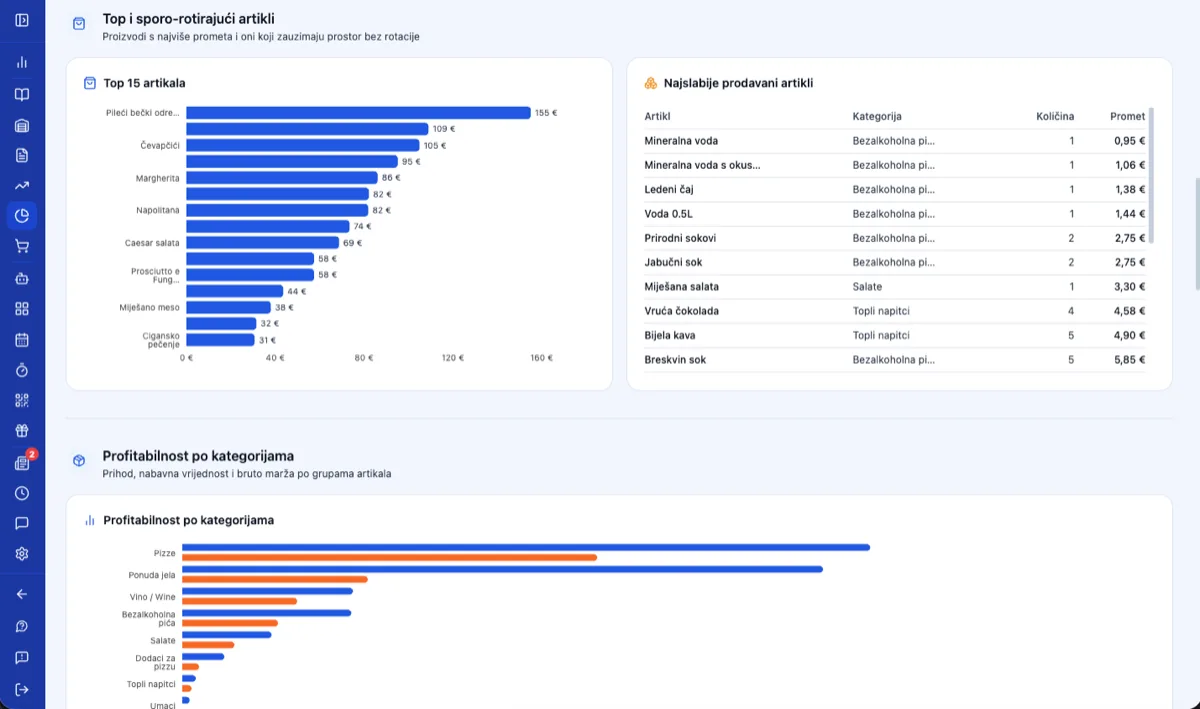Select the Miješana salata table row
Viewport: 1200px width, 709px height.
coord(895,286)
